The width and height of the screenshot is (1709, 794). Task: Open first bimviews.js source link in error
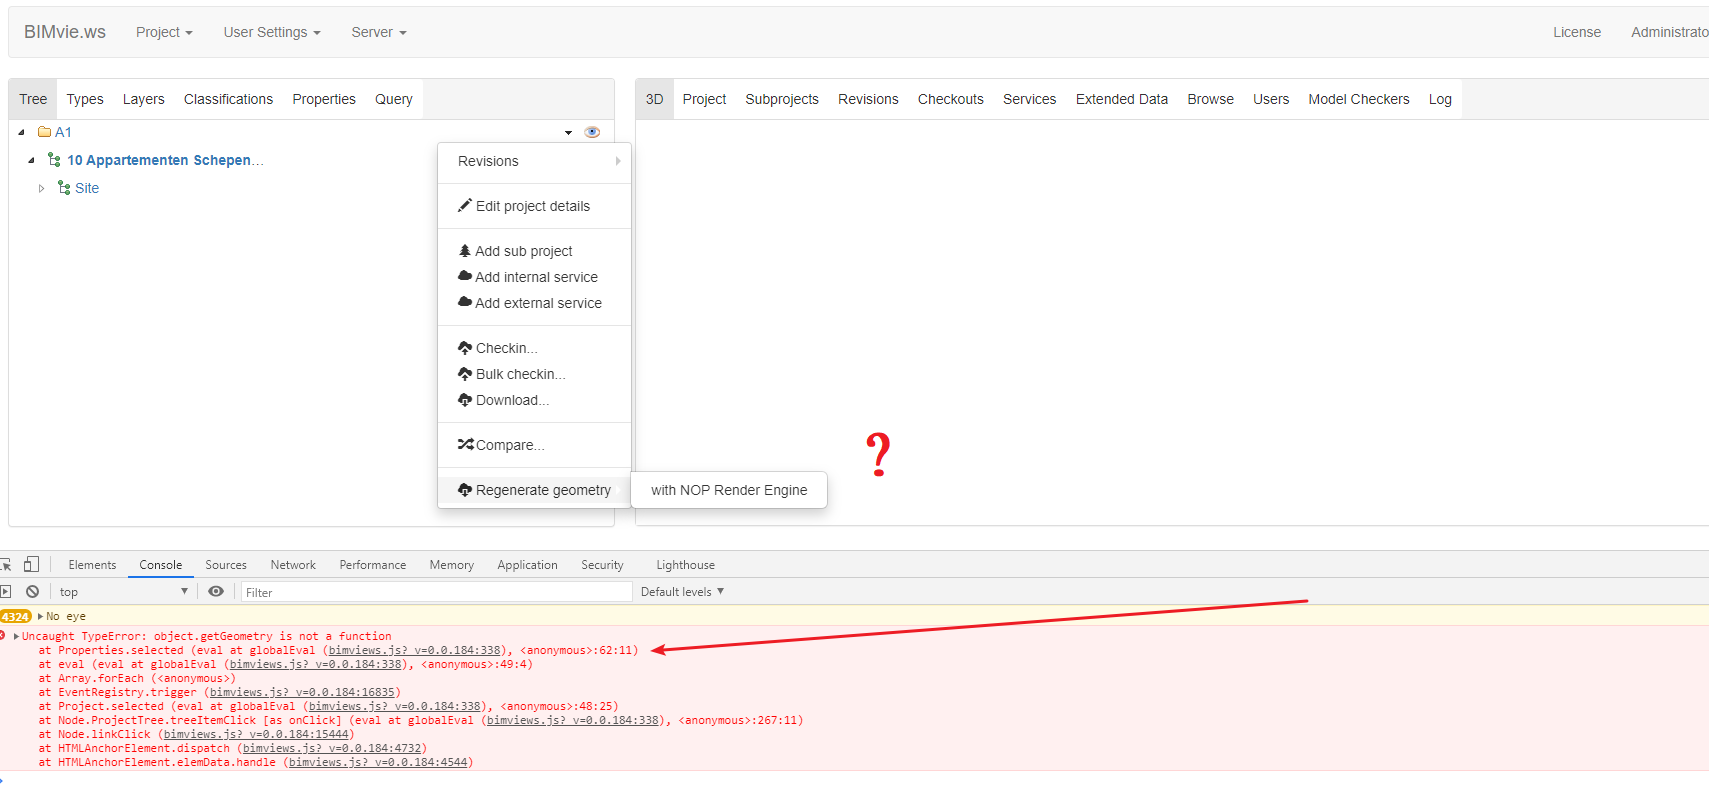[x=414, y=650]
